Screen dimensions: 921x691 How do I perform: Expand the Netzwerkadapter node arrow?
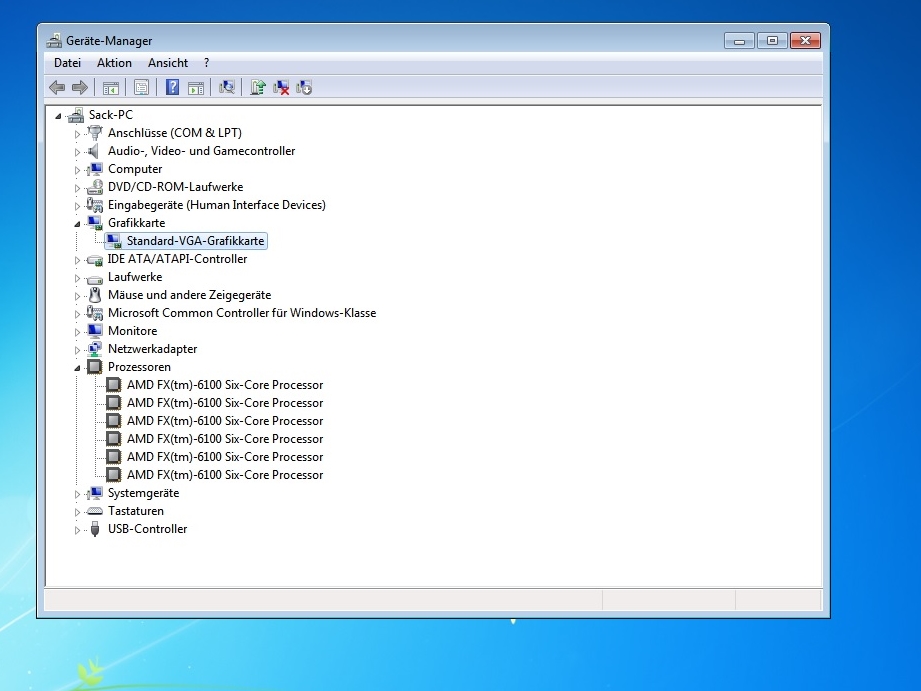pos(77,350)
